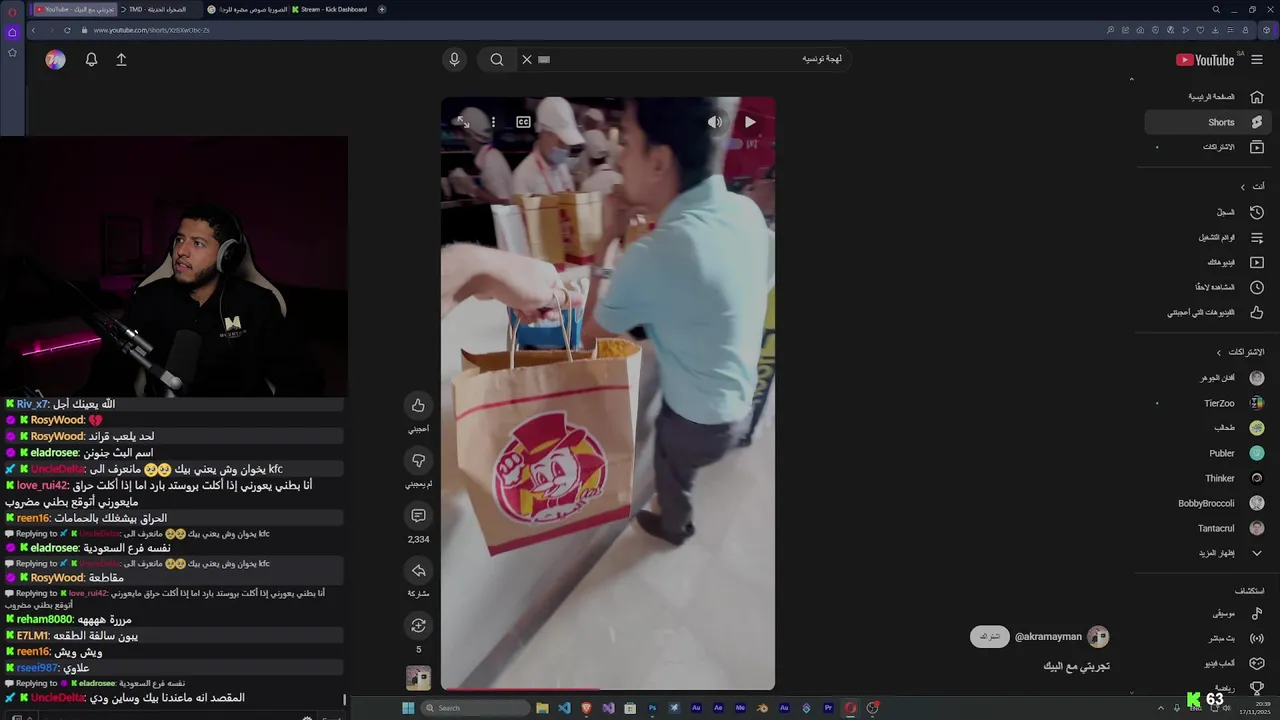This screenshot has height=720, width=1280.
Task: Open the comments showing 2,334
Action: point(418,516)
